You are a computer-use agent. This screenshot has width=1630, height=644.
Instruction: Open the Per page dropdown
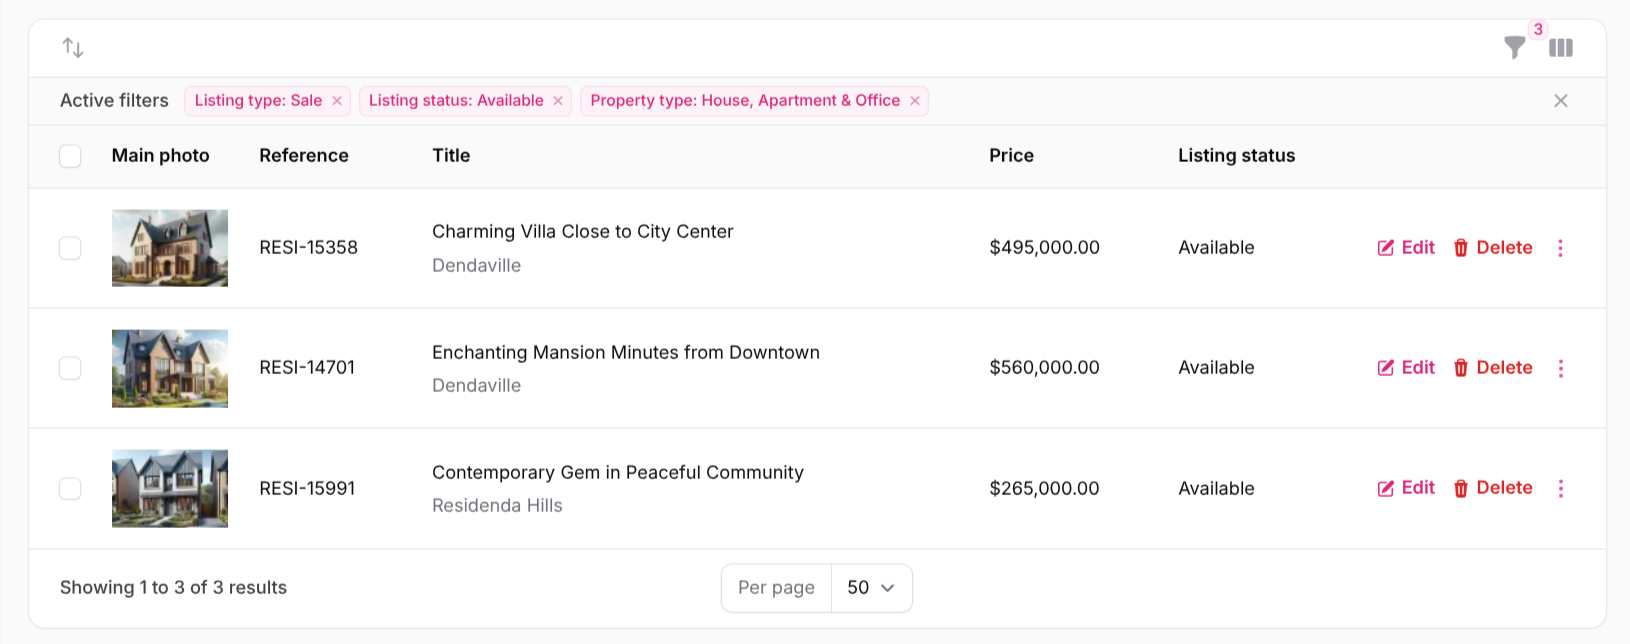click(871, 588)
